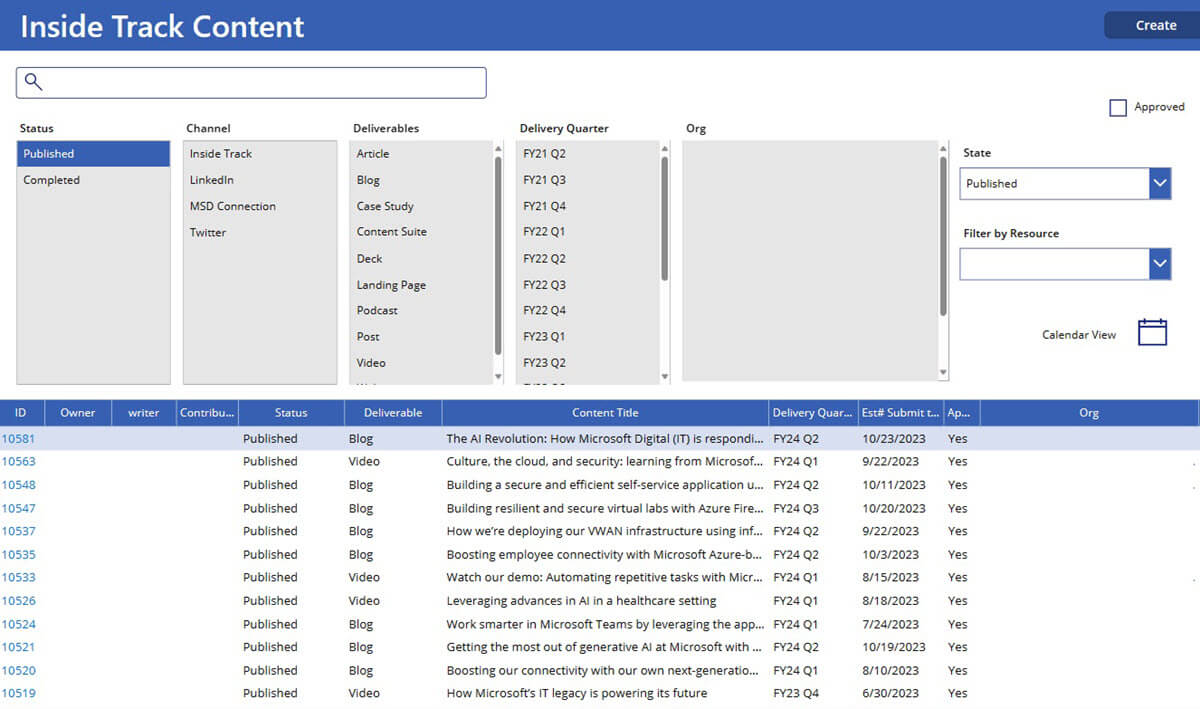Screen dimensions: 1200x709
Task: Select Case Study deliverable
Action: pyautogui.click(x=422, y=206)
